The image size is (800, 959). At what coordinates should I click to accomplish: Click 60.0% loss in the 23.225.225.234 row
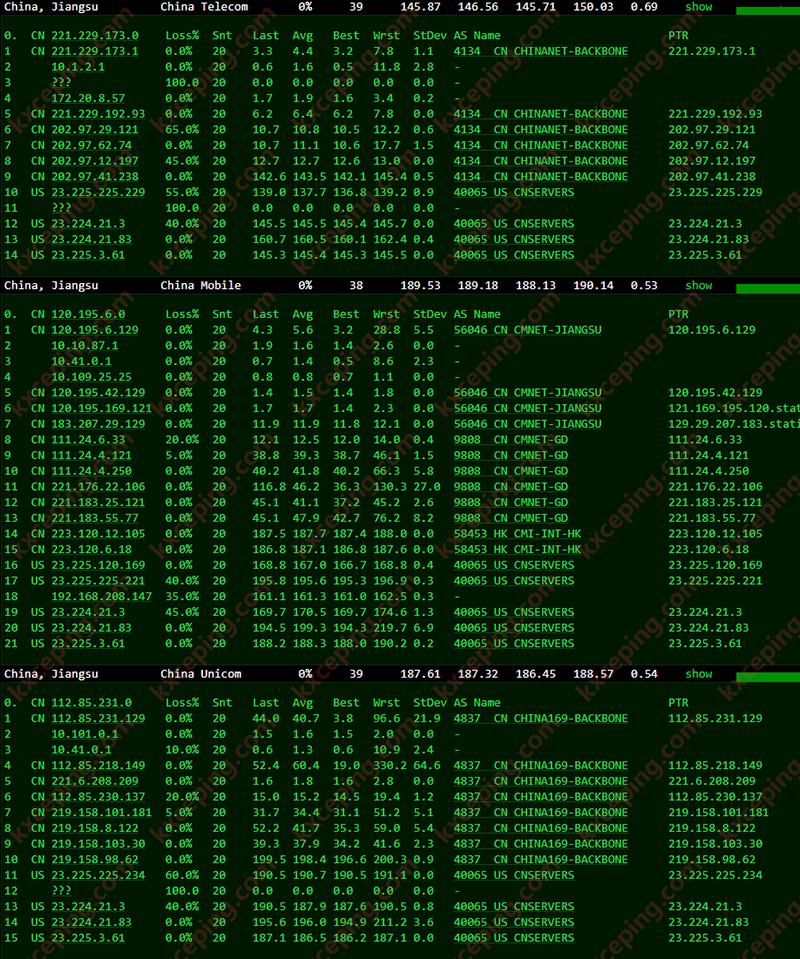(x=182, y=875)
